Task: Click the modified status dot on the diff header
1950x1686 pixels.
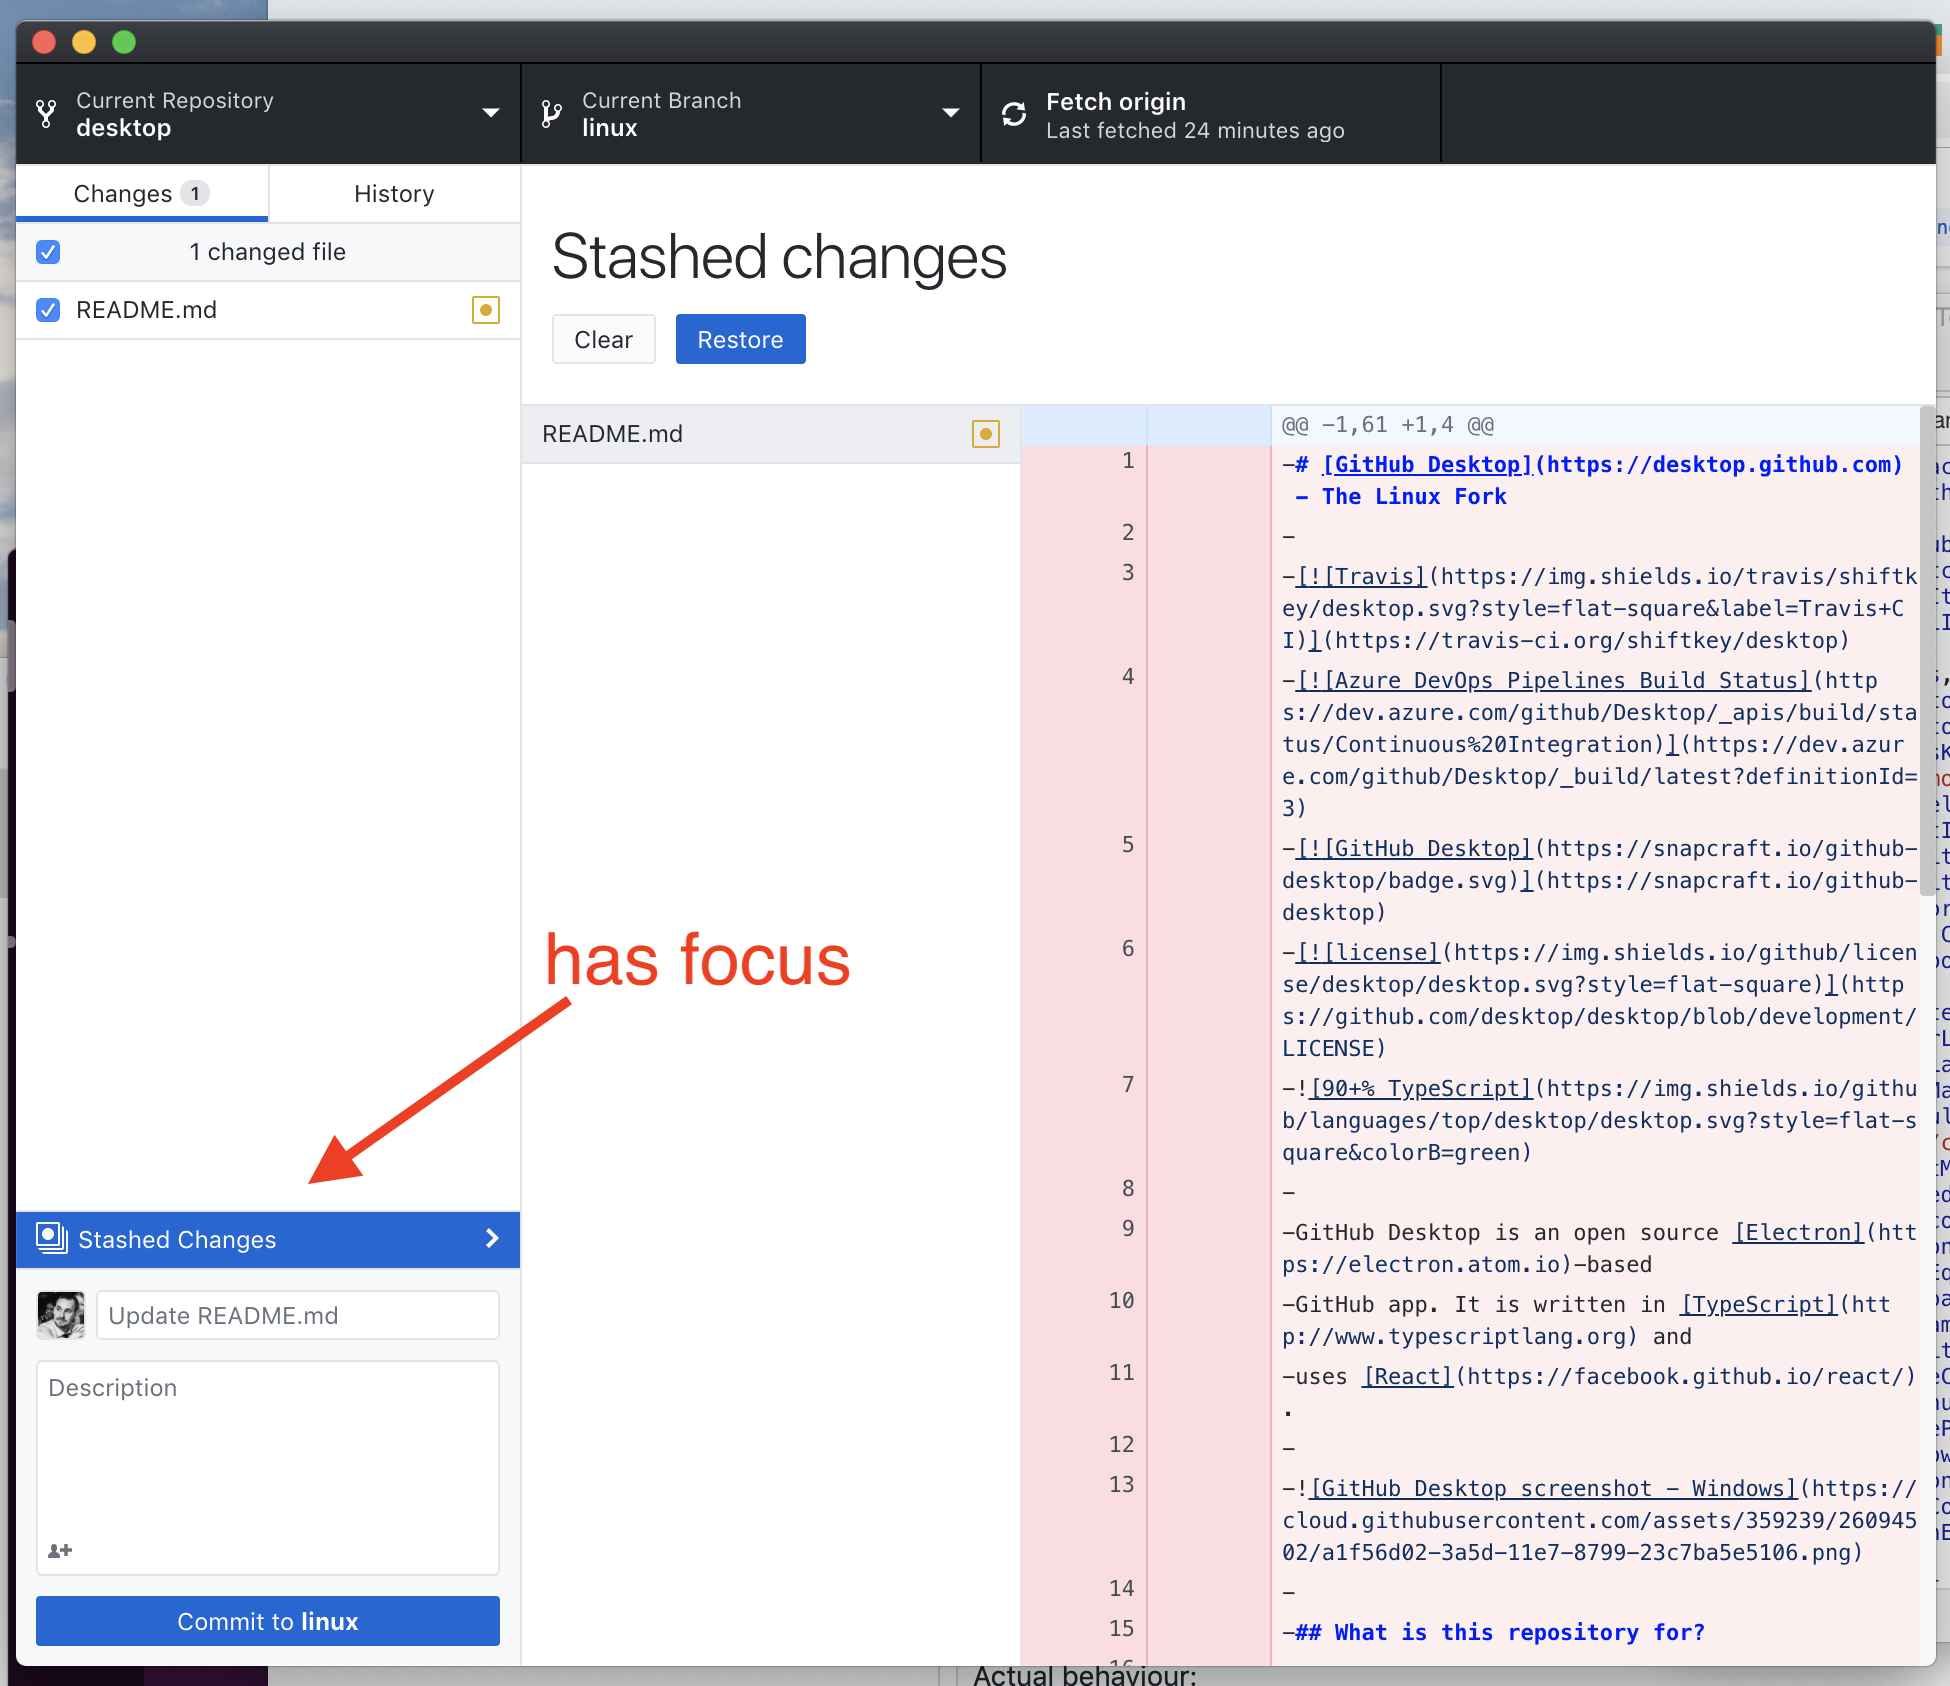Action: (986, 434)
